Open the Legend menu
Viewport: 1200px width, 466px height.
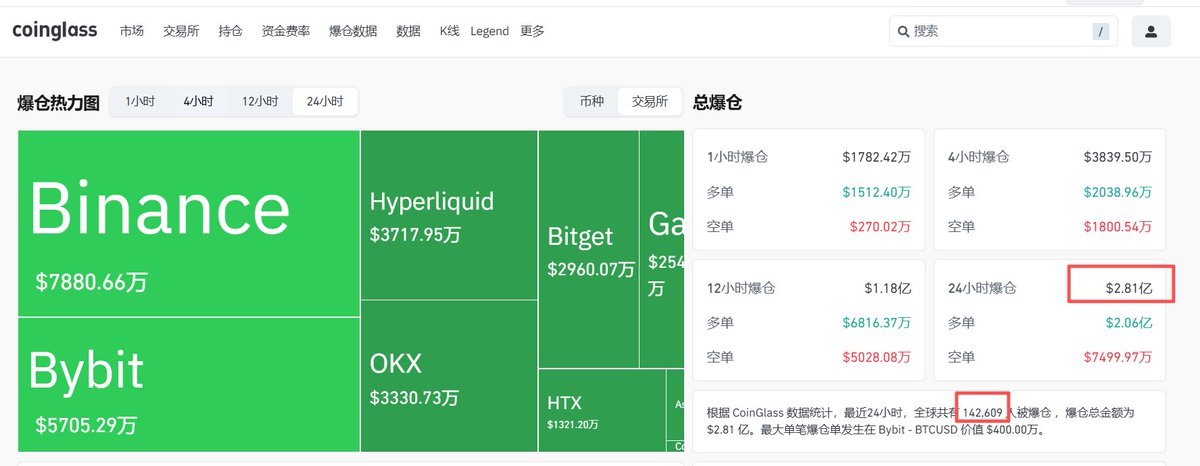[x=489, y=32]
